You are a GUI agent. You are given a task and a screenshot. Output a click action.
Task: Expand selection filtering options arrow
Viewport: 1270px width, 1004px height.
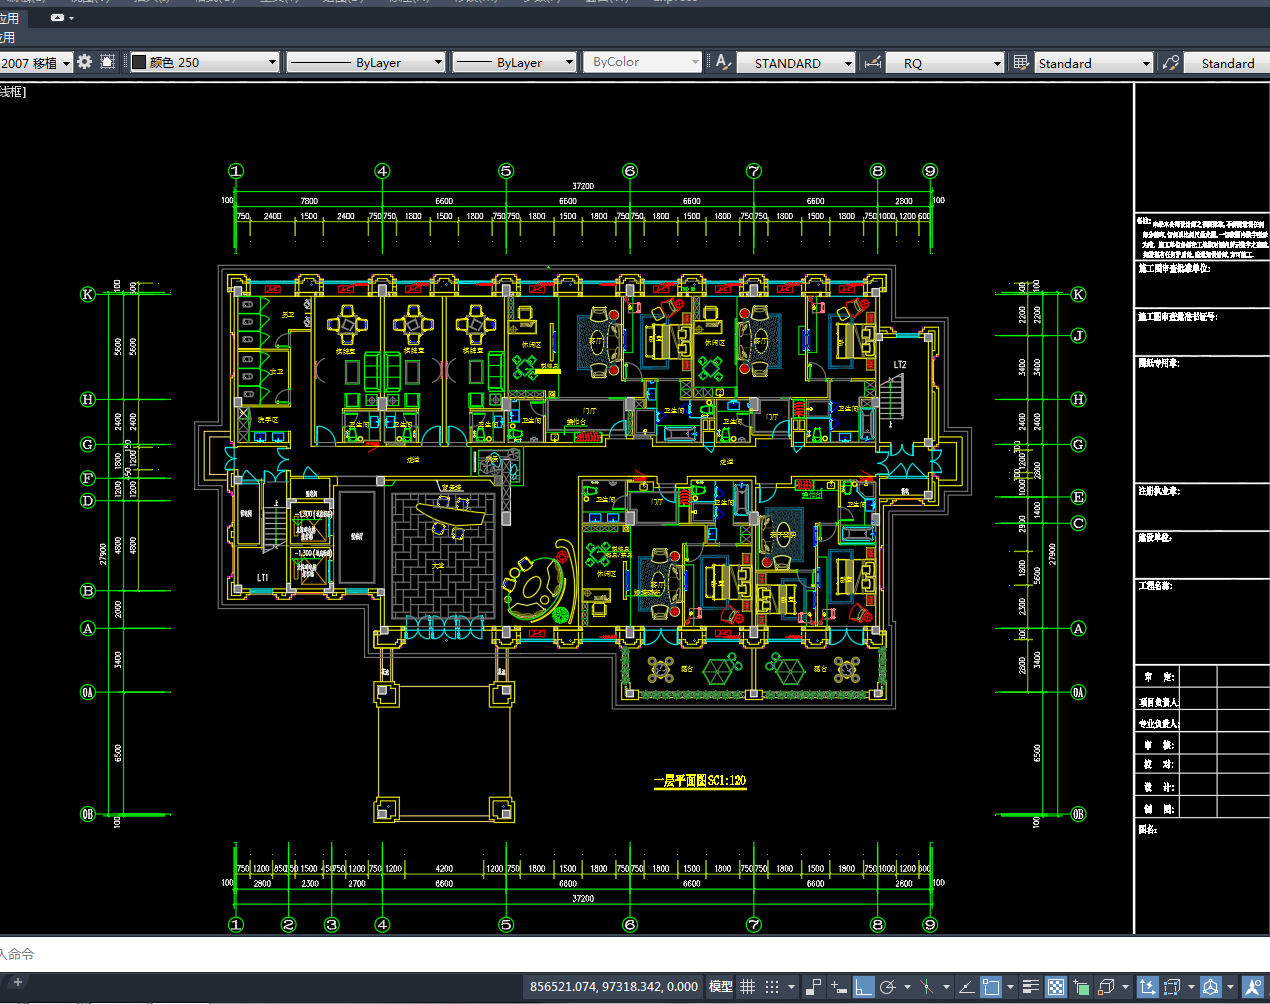pos(1191,988)
